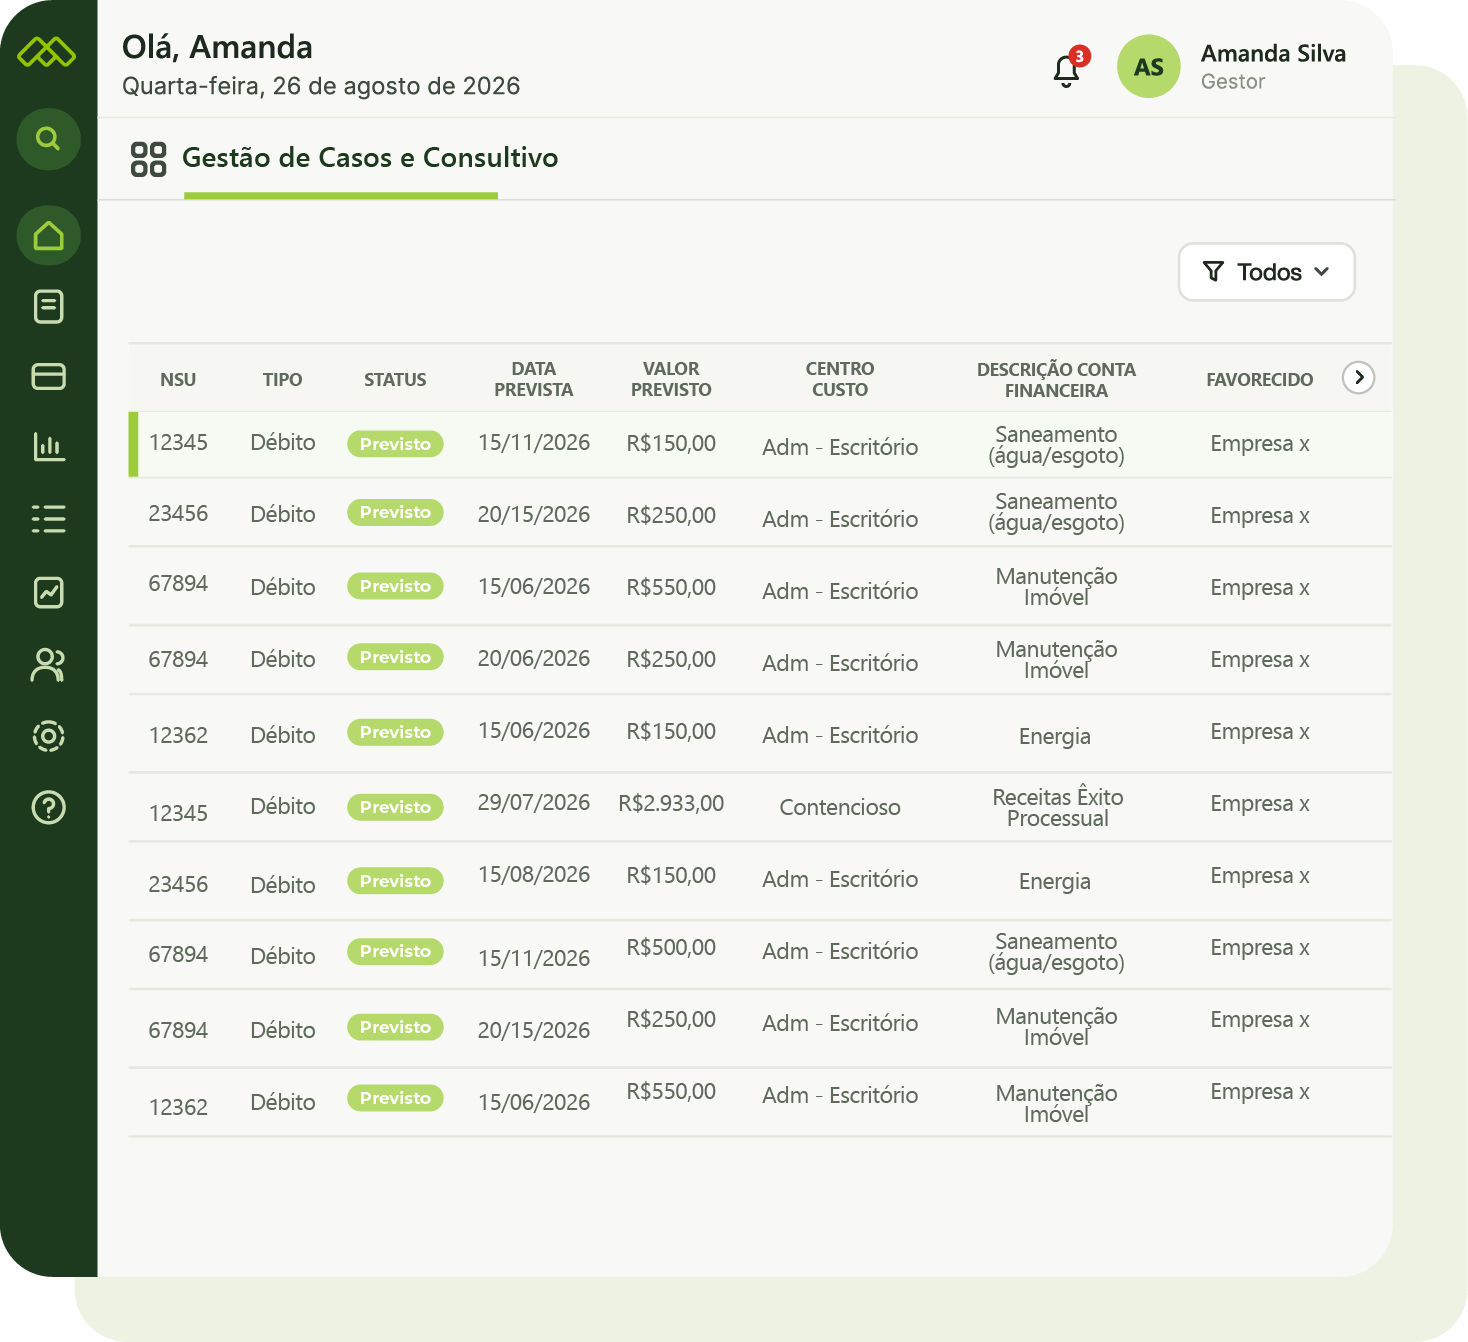This screenshot has height=1342, width=1468.
Task: Select the Gestão de Casos e Consultivo tab
Action: (370, 158)
